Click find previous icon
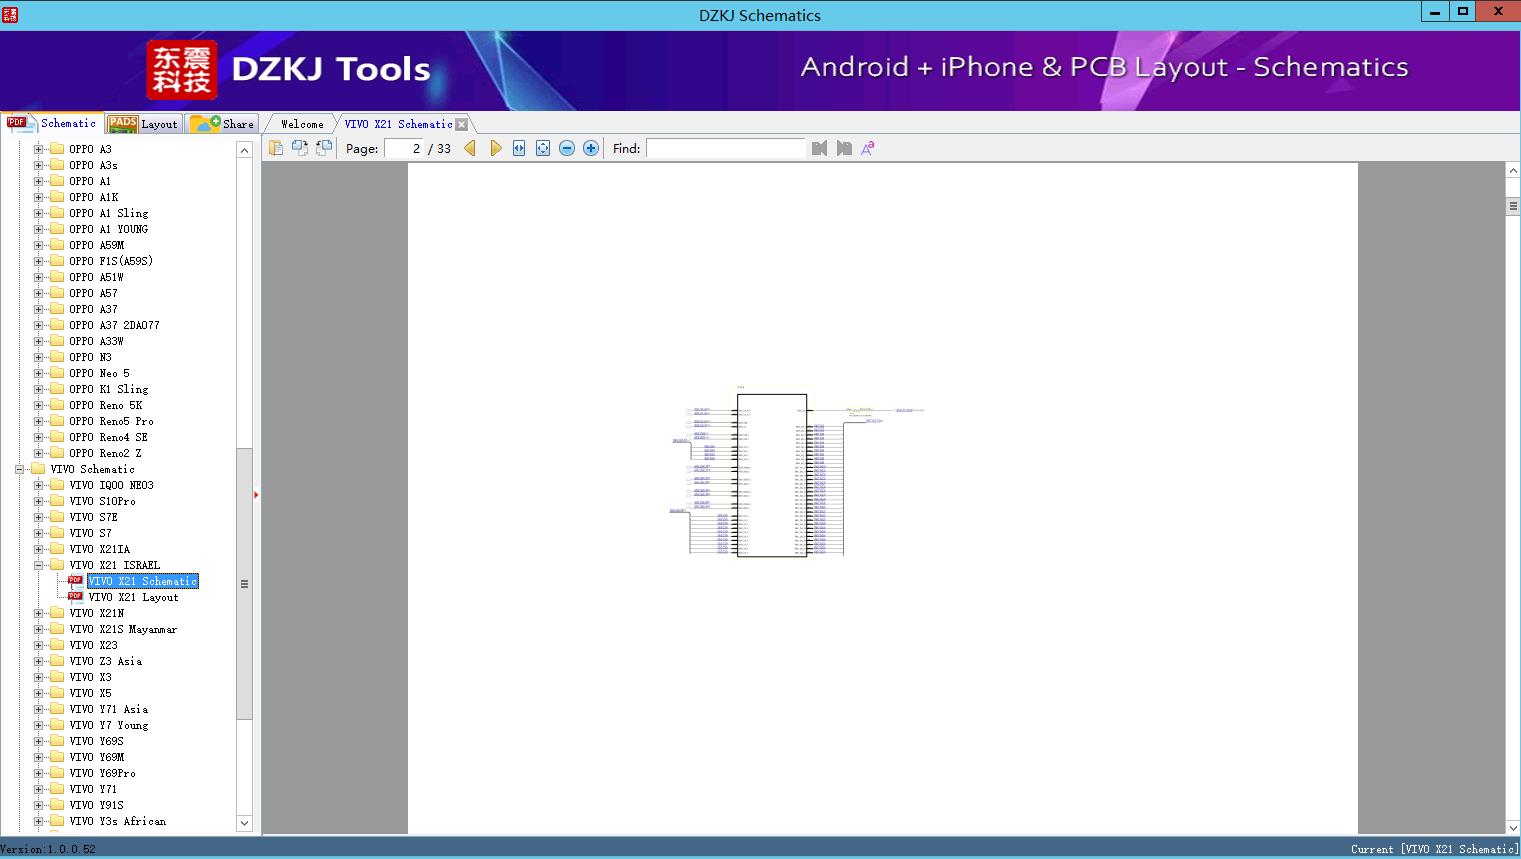Screen dimensions: 1521x859 (820, 148)
